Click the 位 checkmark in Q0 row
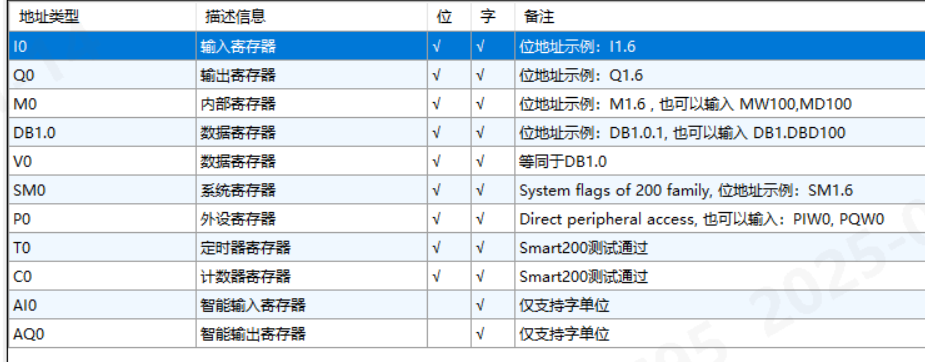The height and width of the screenshot is (362, 925). click(437, 75)
